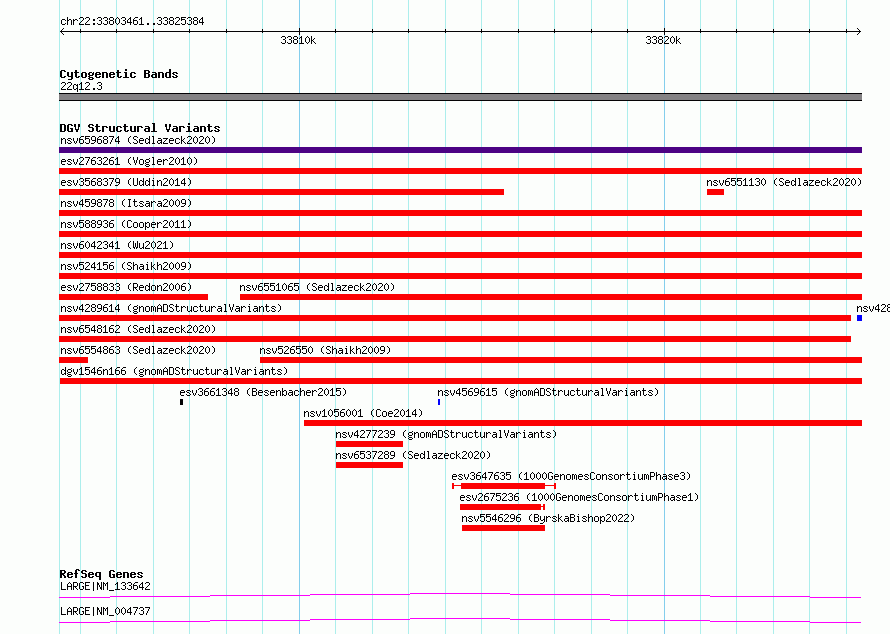Open LARGE|NM_133642 gene label
The image size is (890, 634).
pos(105,586)
